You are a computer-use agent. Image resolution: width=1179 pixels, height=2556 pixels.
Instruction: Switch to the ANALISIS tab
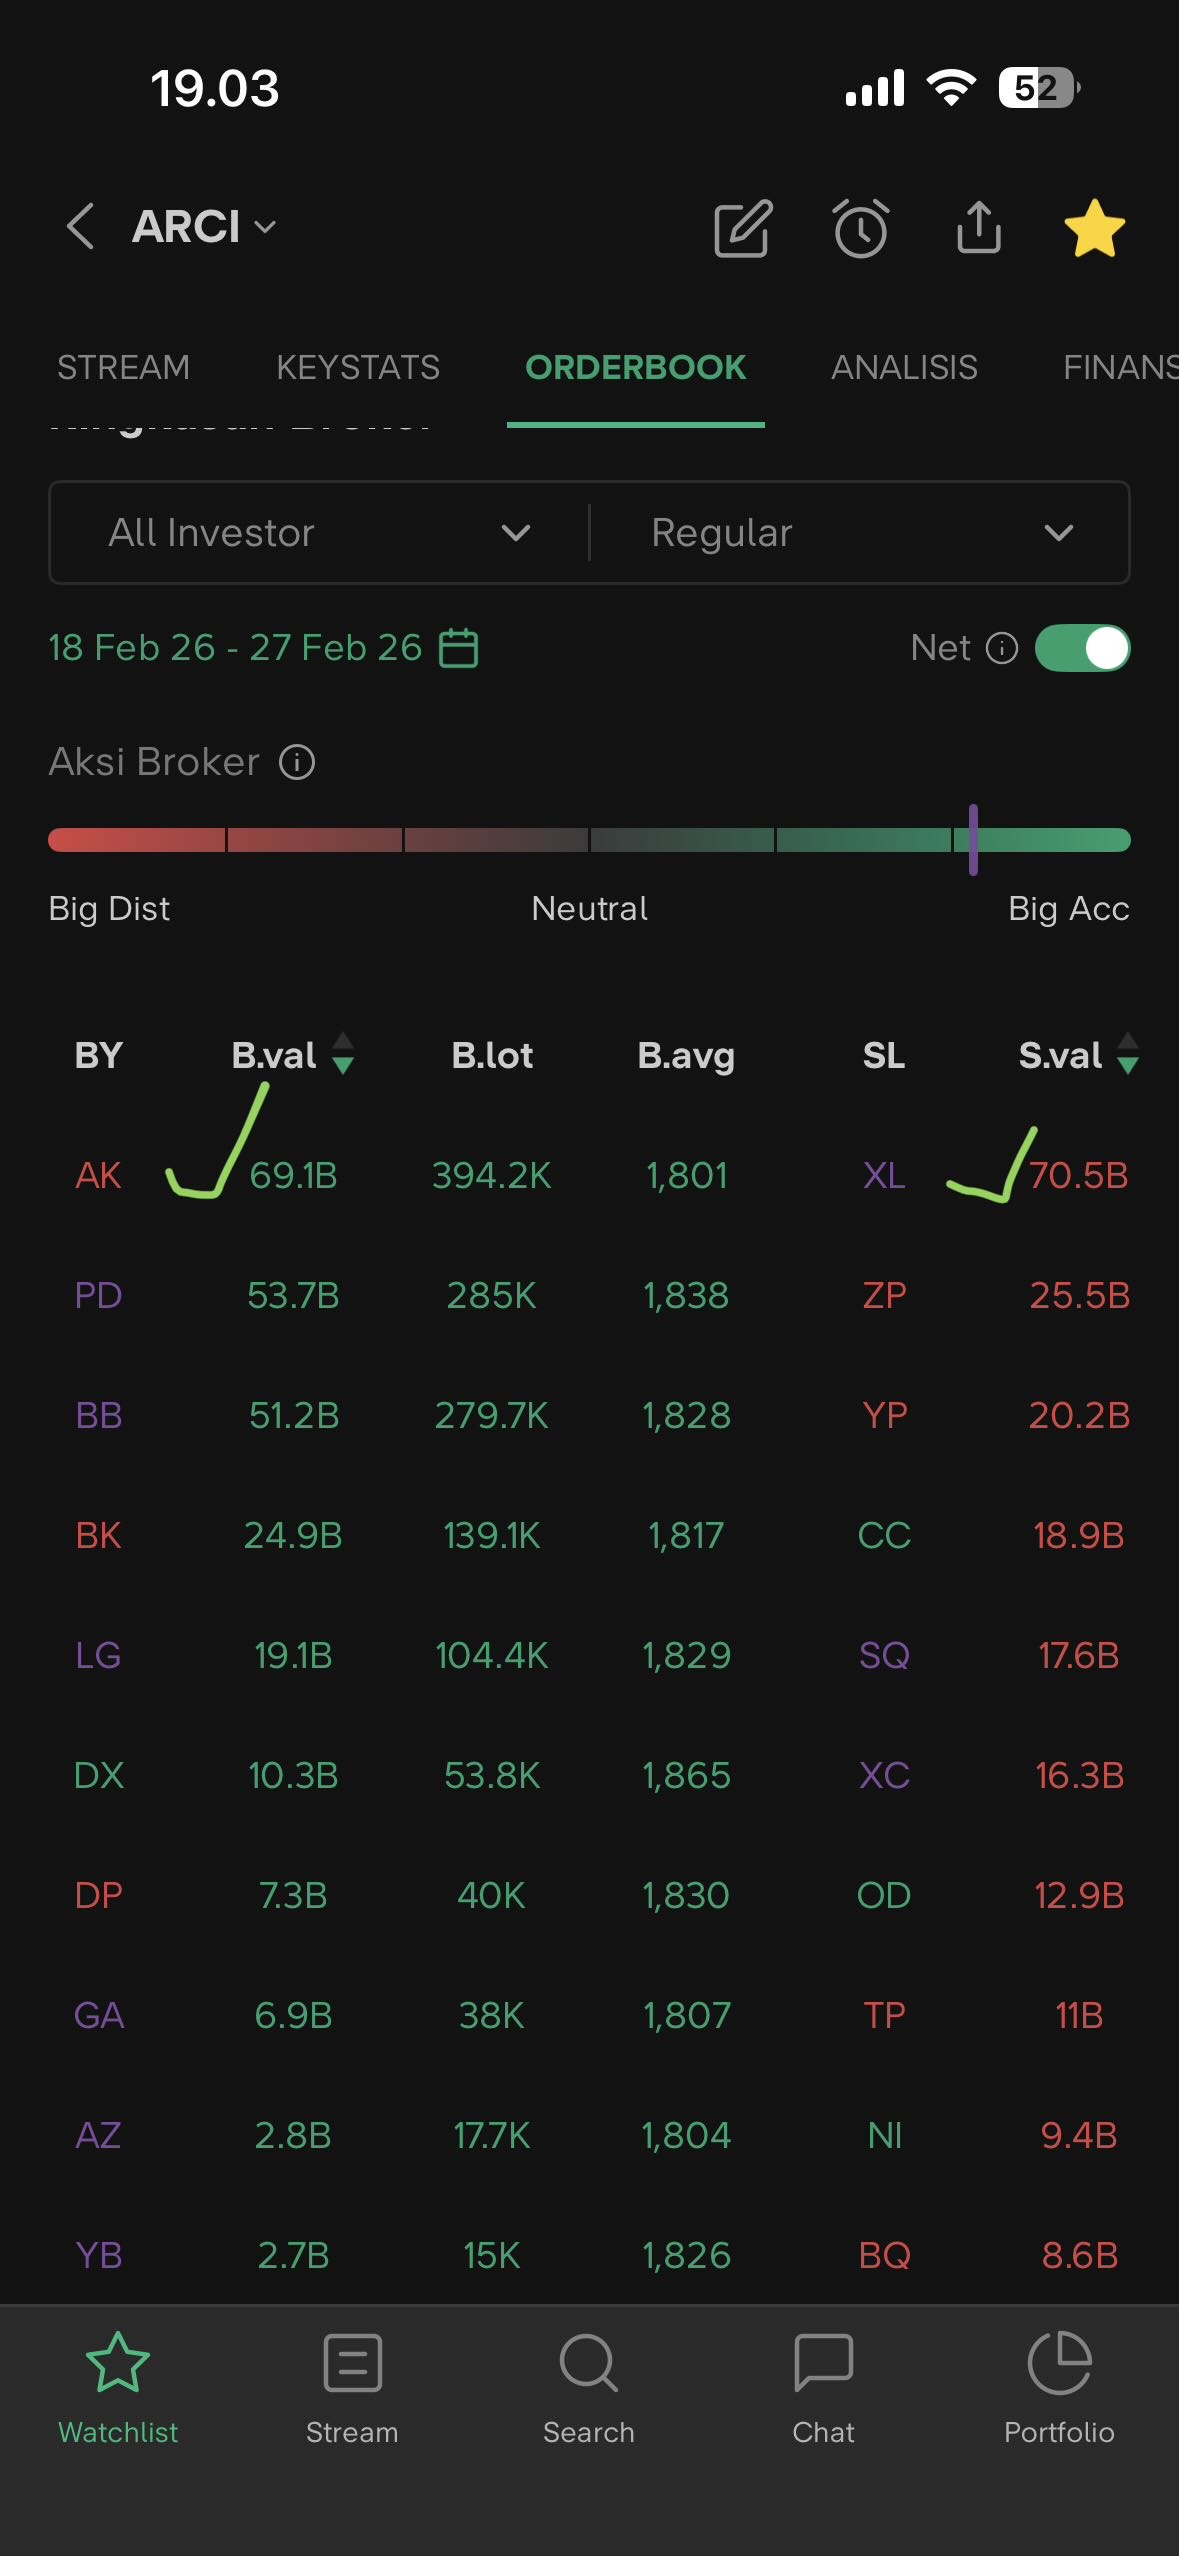[x=904, y=368]
